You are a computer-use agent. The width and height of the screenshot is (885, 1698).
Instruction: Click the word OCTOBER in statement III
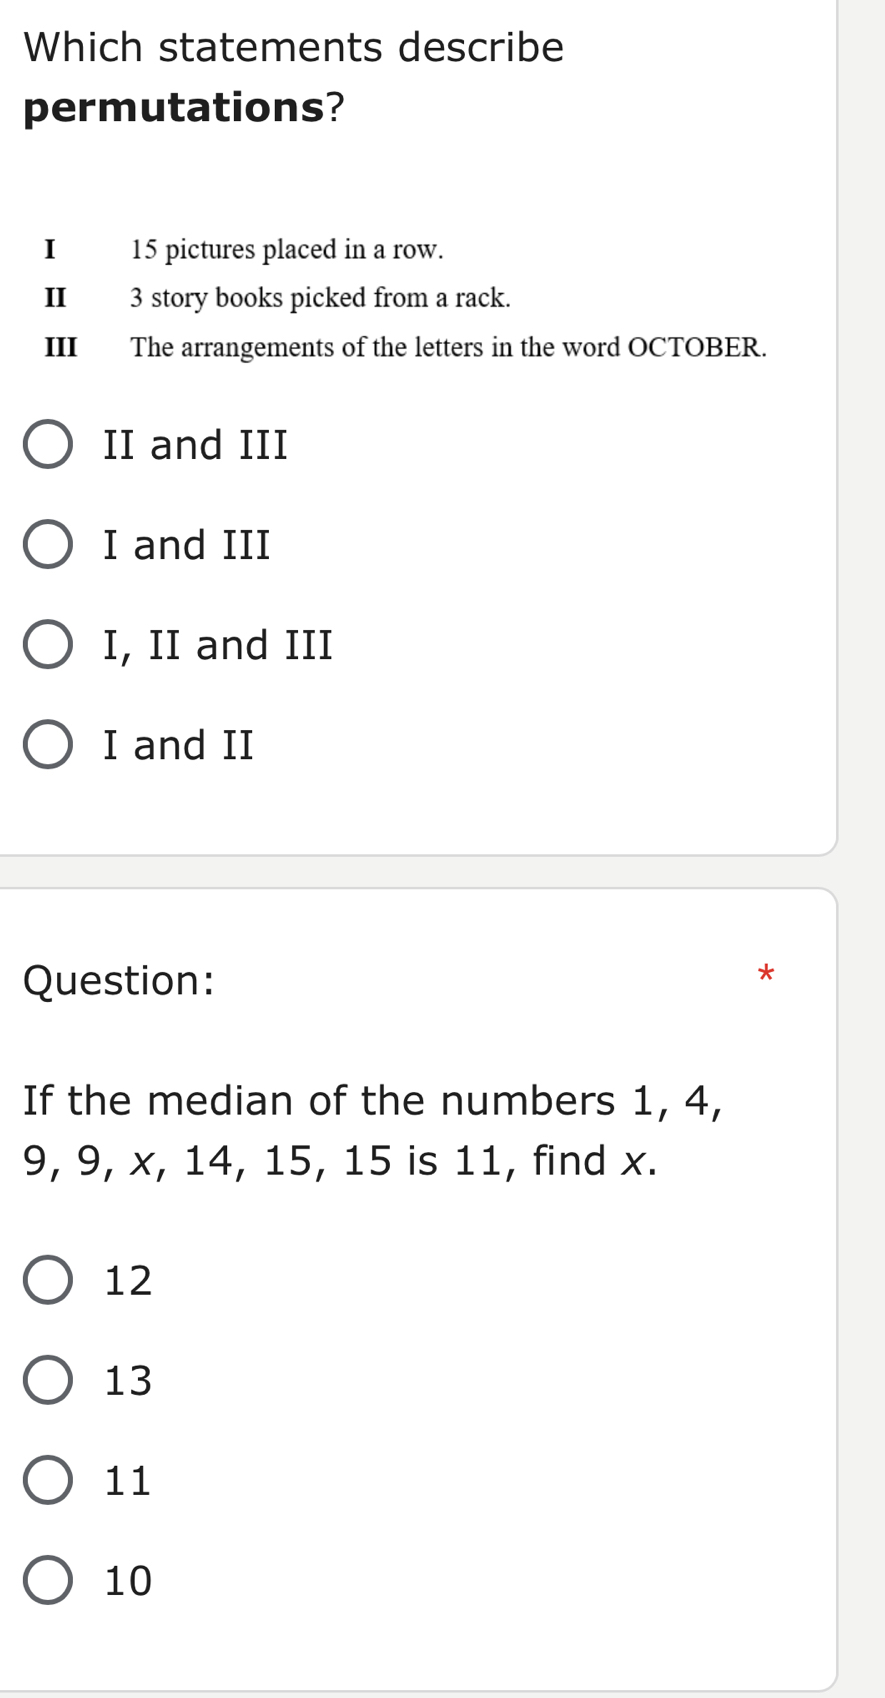point(694,347)
